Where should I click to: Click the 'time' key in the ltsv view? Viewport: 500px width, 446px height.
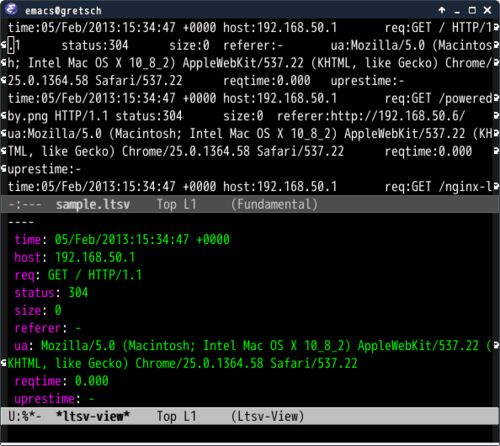pos(28,240)
